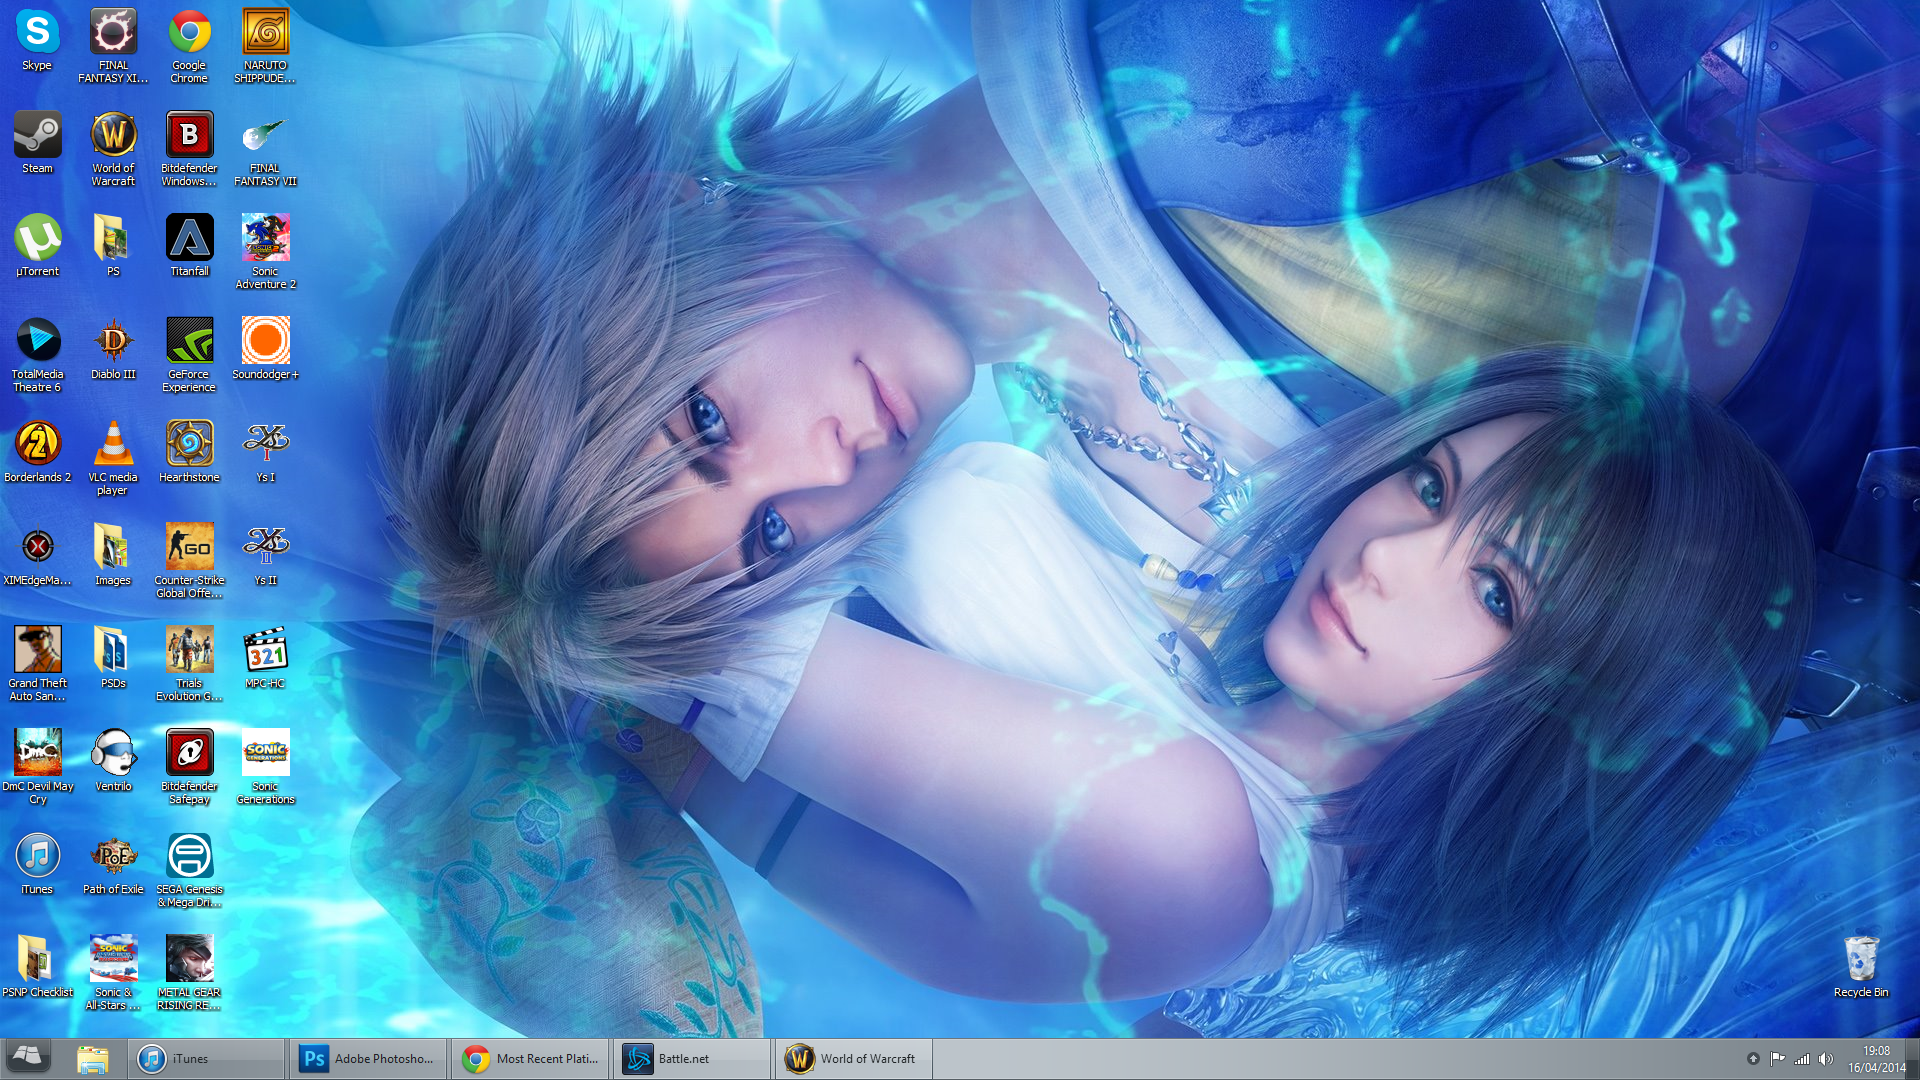The height and width of the screenshot is (1080, 1920).
Task: Launch Sonic & All-Stars Racing icon
Action: (113, 972)
